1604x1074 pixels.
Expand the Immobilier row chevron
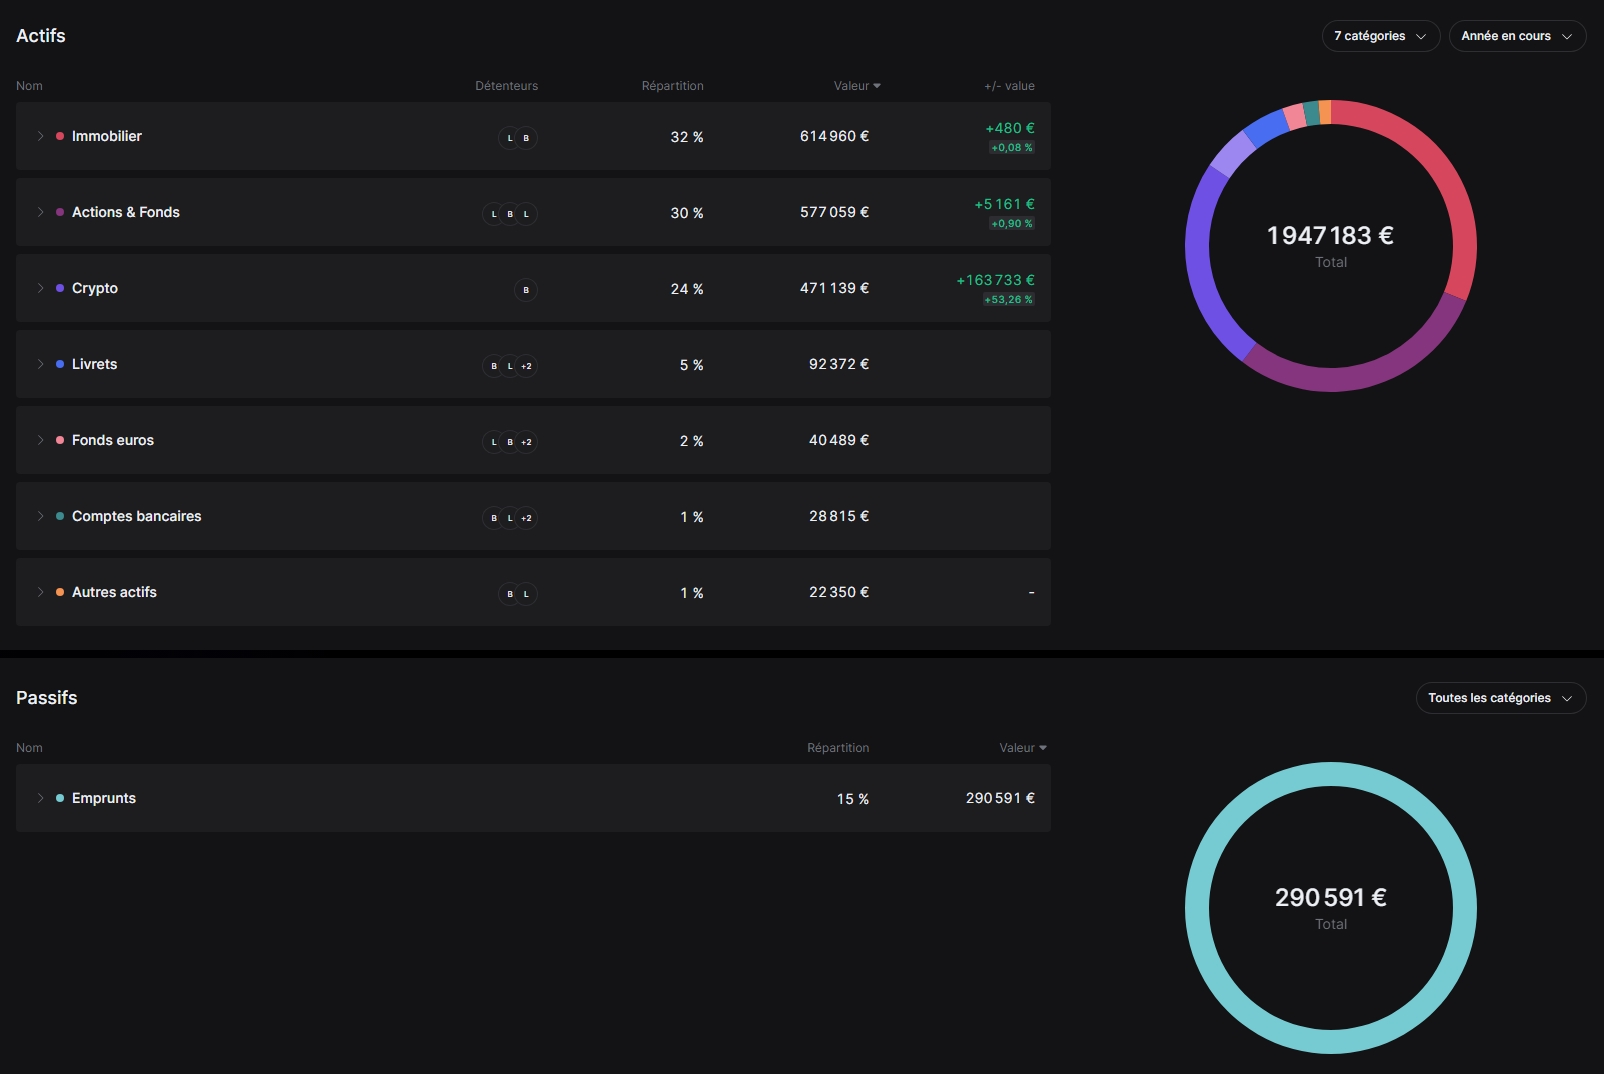(x=40, y=136)
